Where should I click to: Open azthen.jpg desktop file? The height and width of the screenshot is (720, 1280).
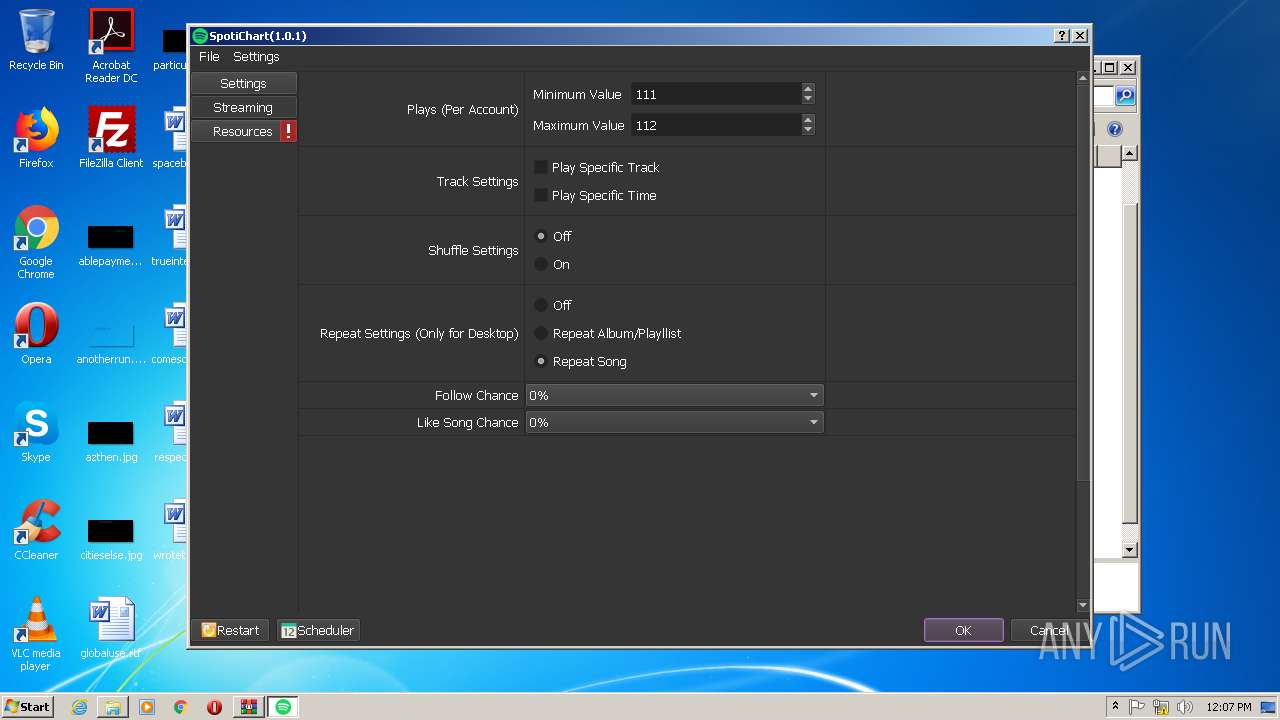click(111, 440)
